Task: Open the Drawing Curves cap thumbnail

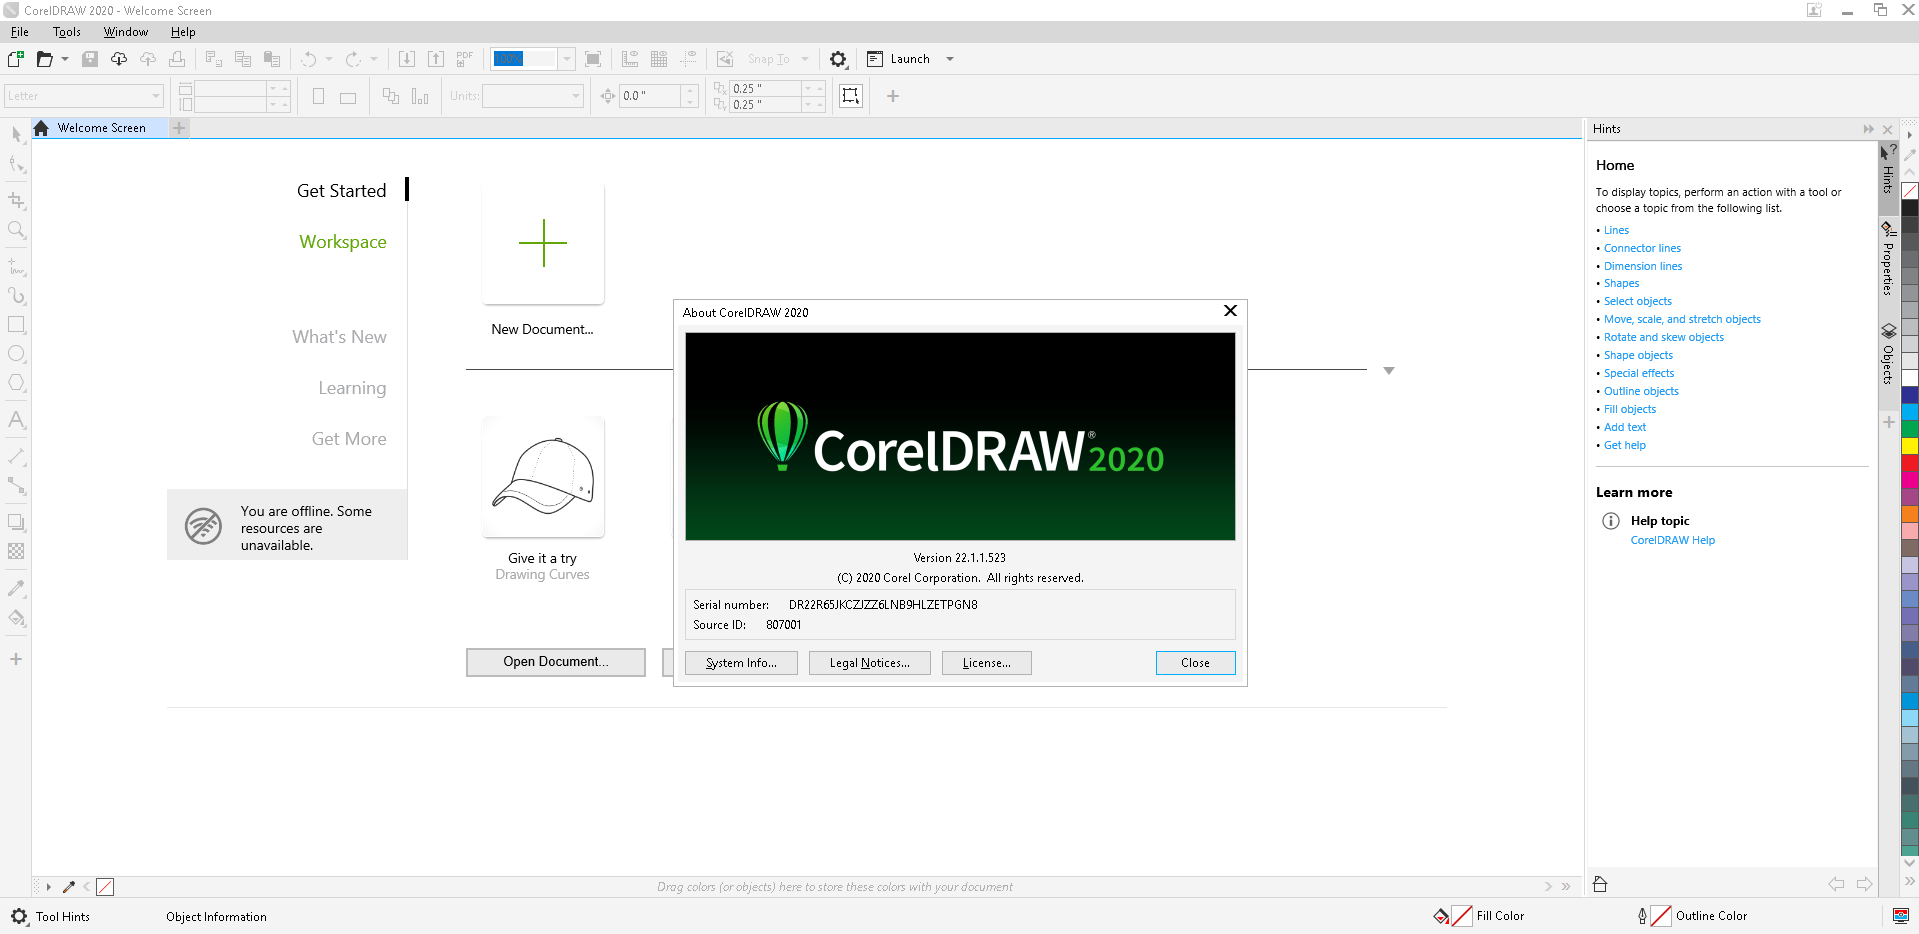Action: pos(543,477)
